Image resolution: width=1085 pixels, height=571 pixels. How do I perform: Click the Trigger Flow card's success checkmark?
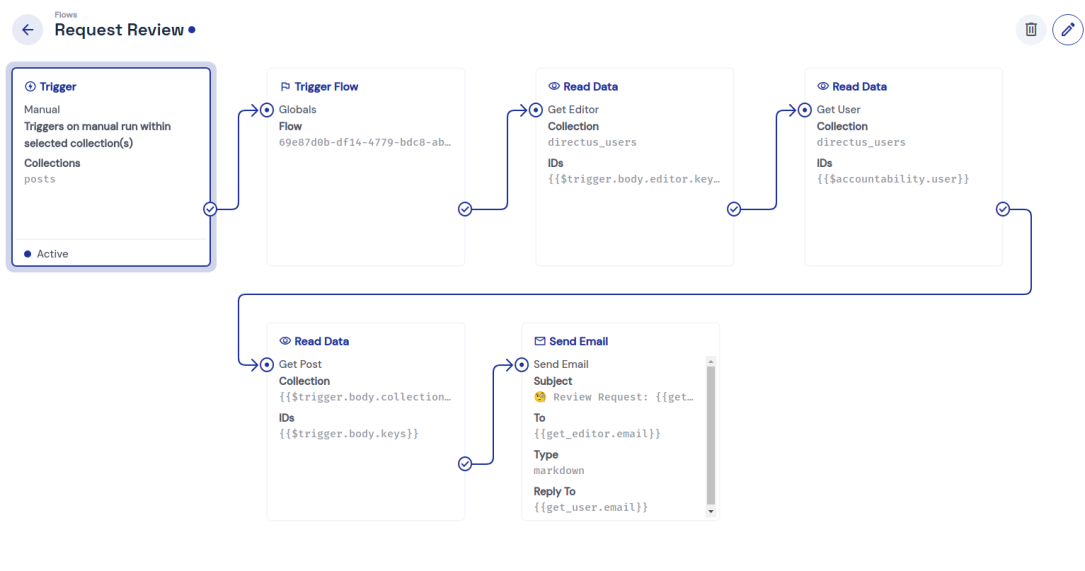point(465,209)
